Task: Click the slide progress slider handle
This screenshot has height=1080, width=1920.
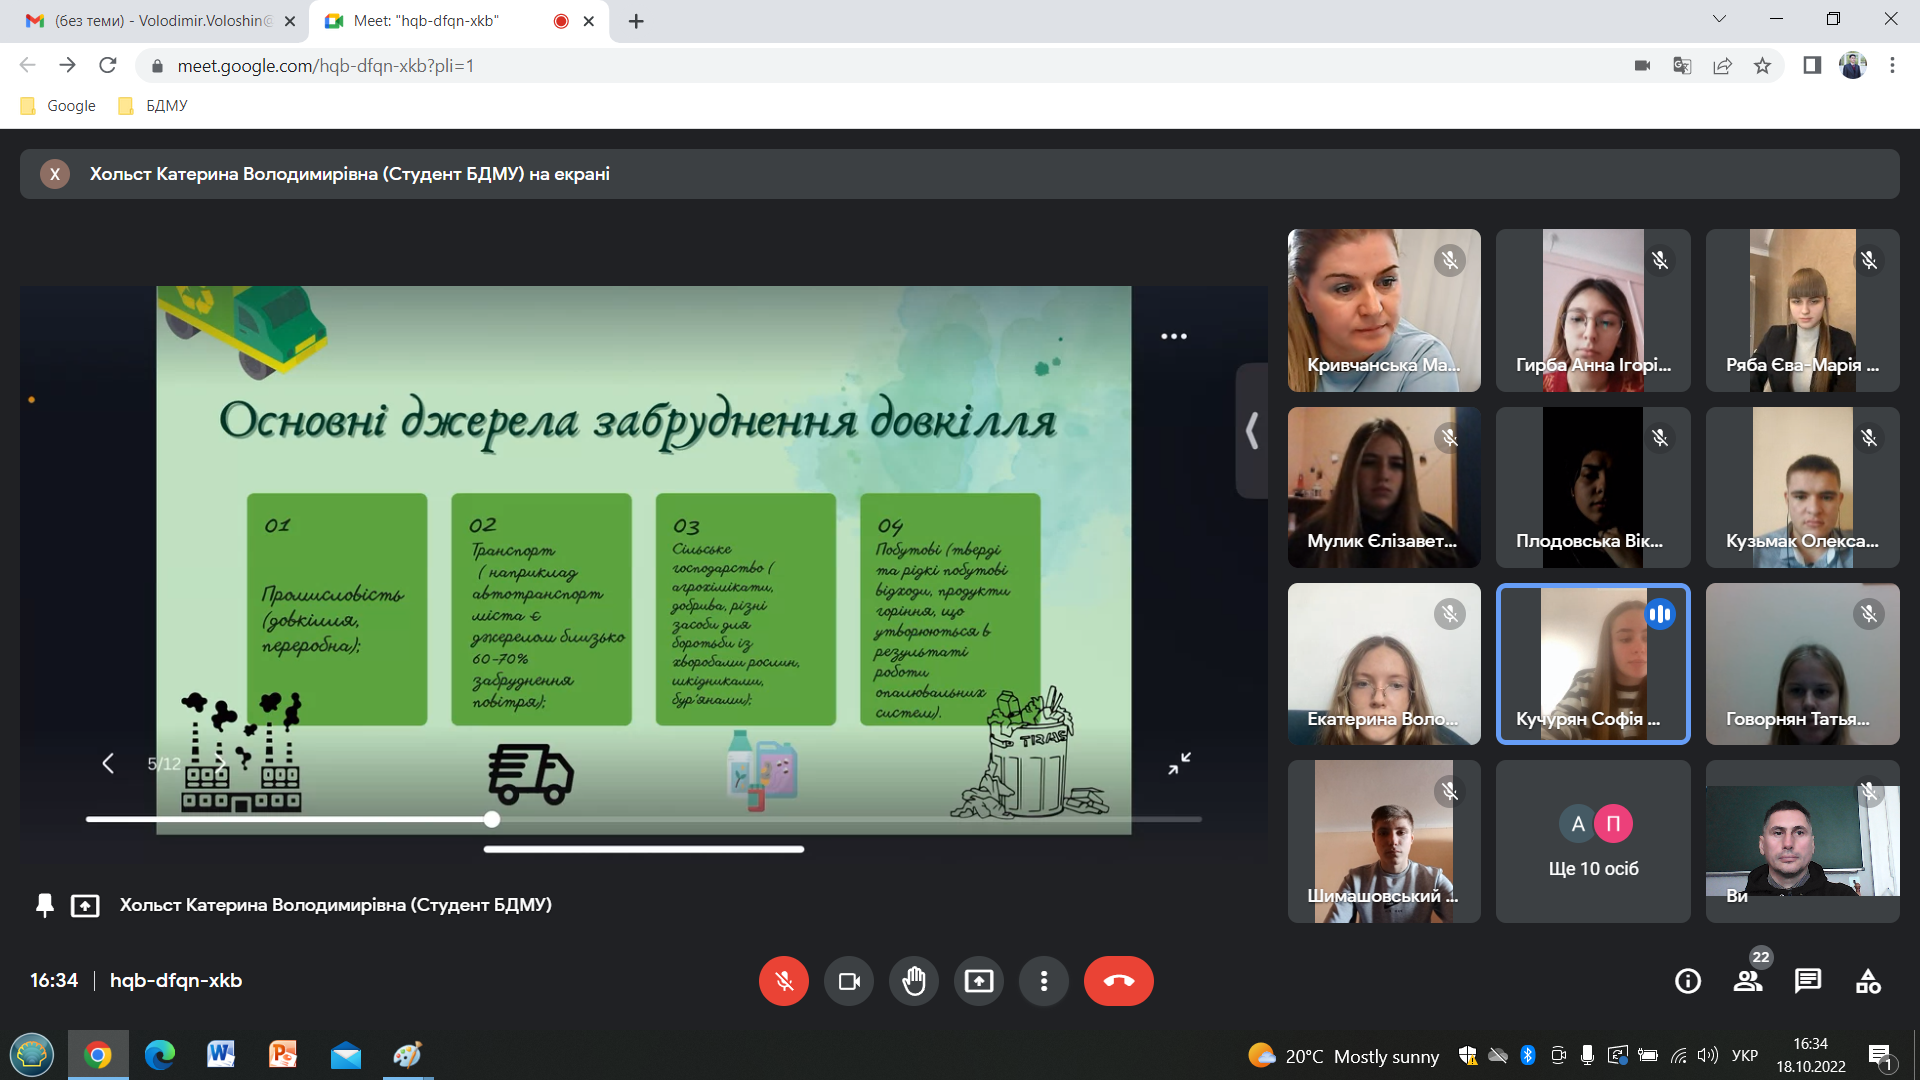Action: pos(492,819)
